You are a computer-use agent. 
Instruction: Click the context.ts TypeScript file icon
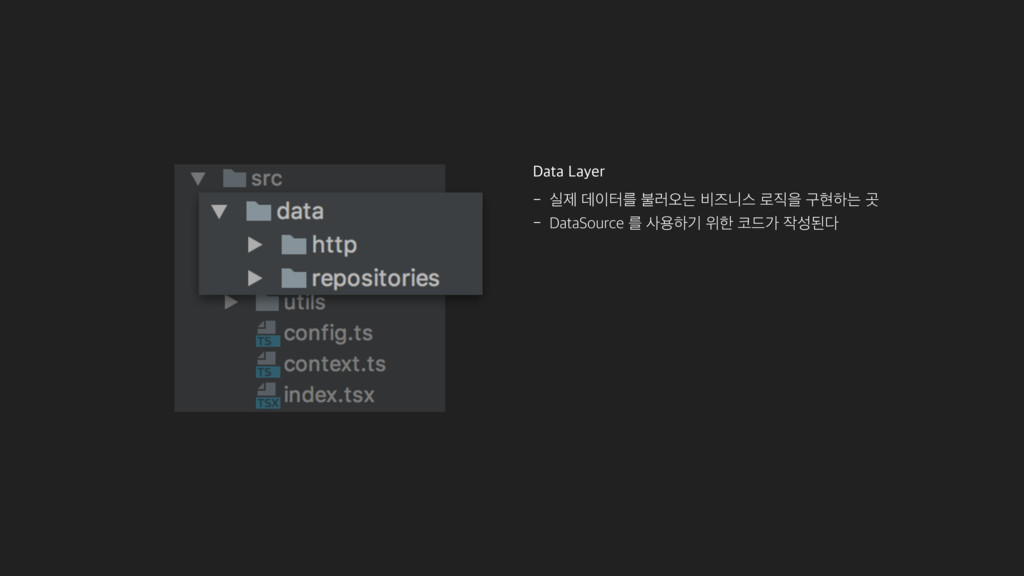click(x=267, y=364)
